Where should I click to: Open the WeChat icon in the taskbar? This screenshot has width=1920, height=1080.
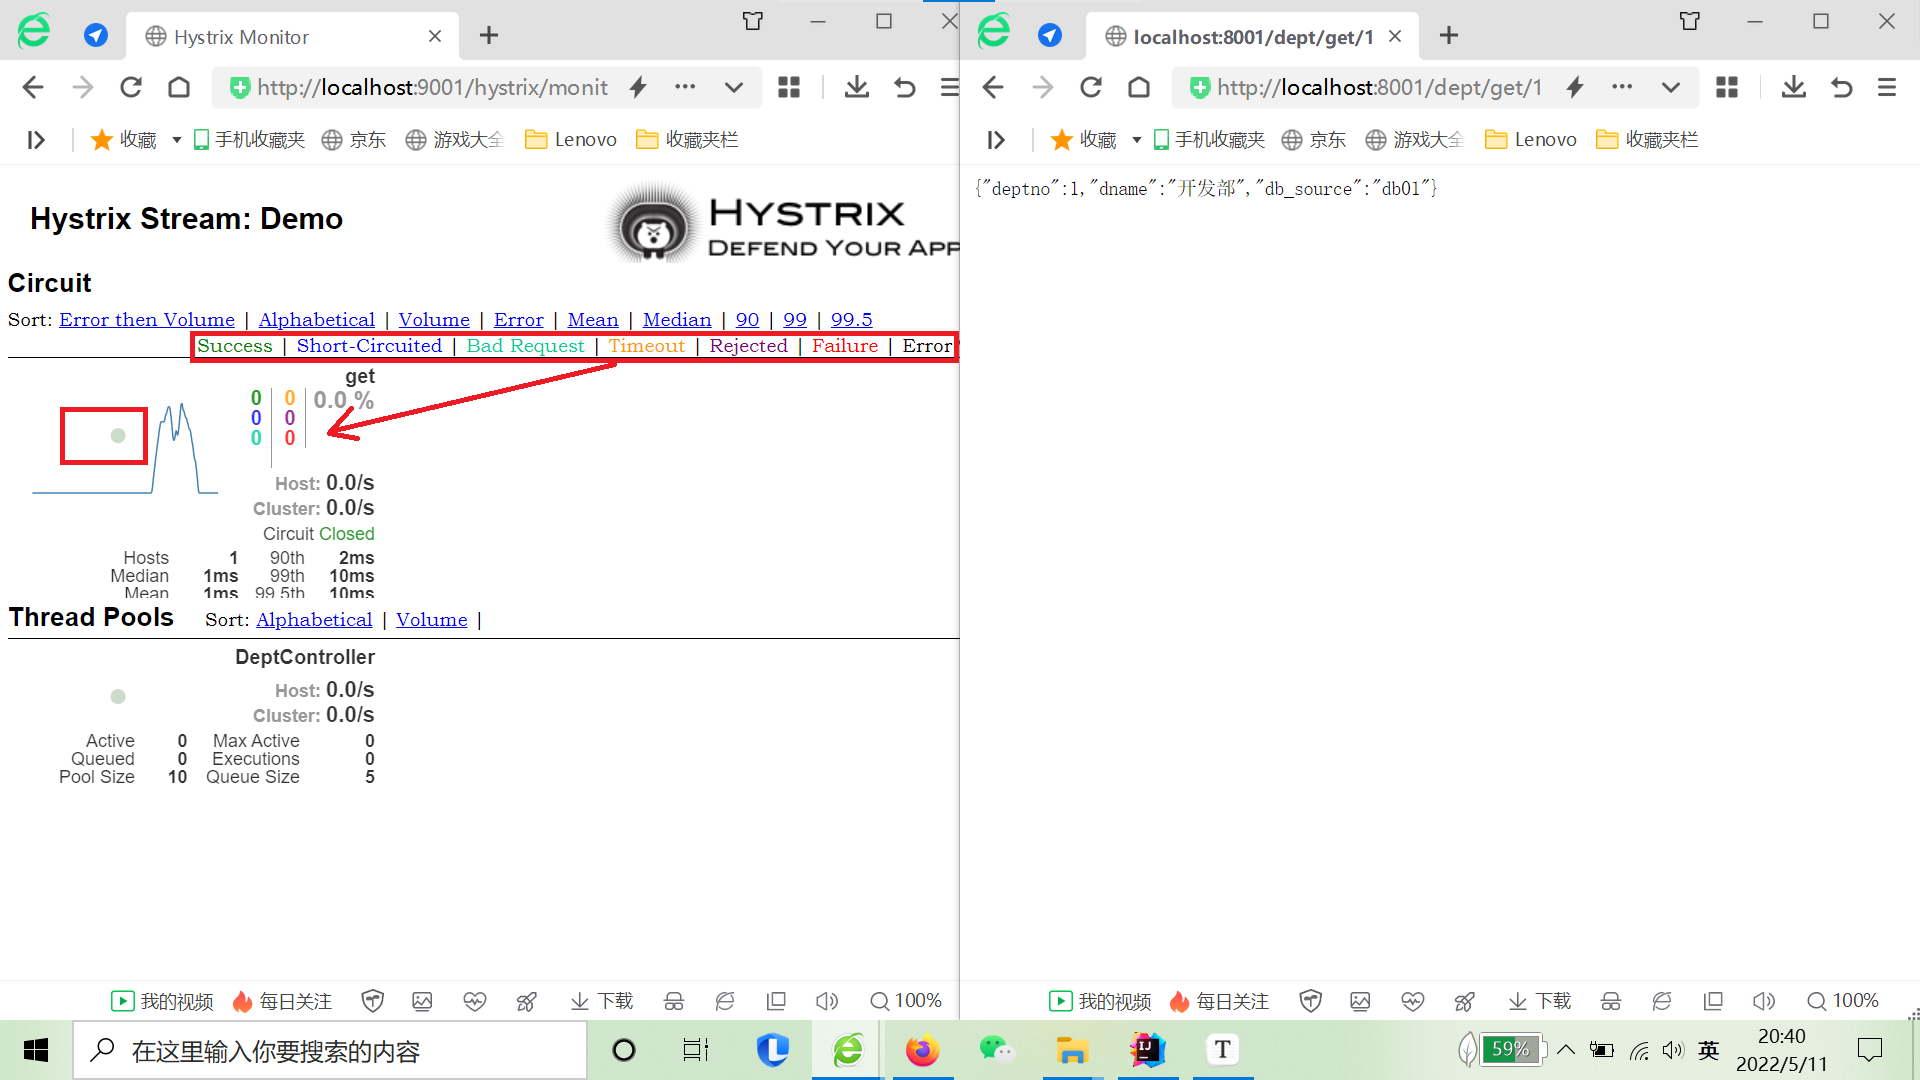(x=996, y=1050)
